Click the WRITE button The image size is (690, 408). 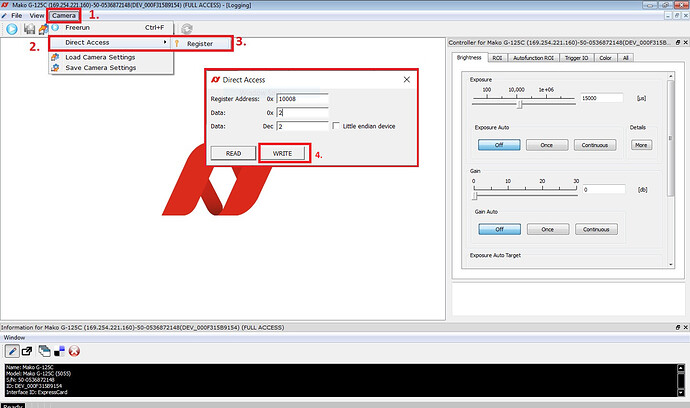point(282,153)
